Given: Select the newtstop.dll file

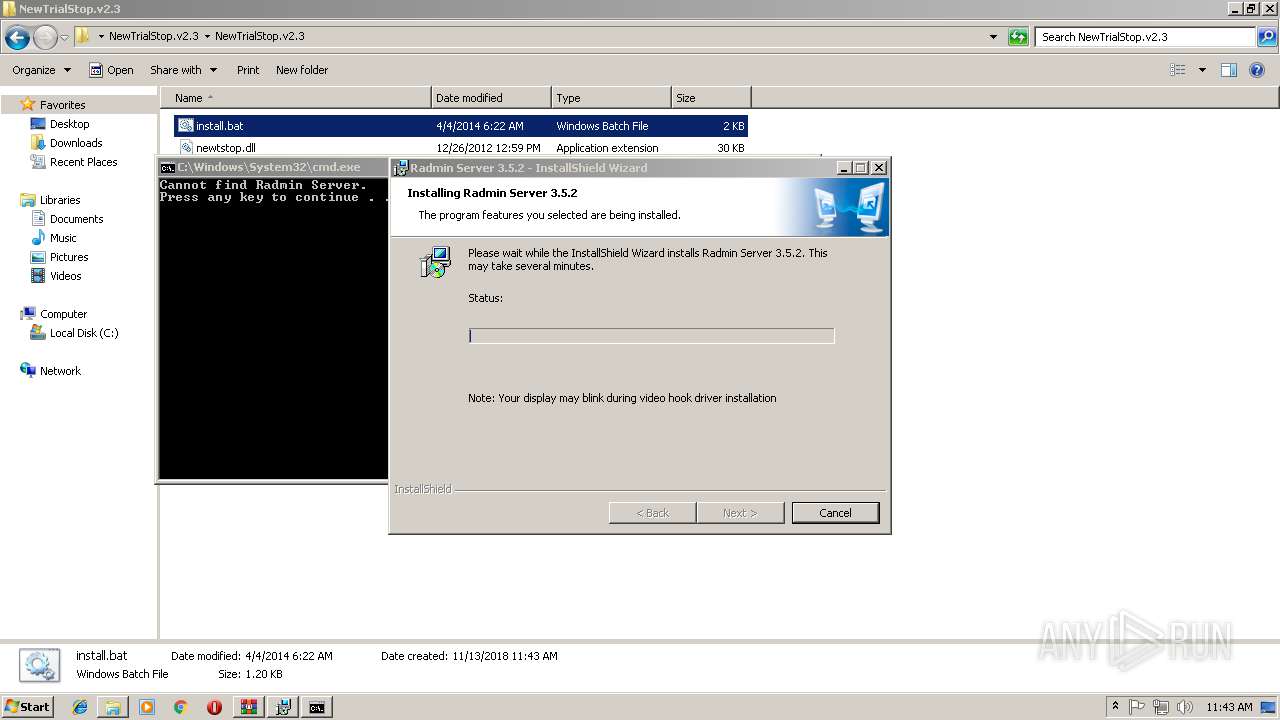Looking at the screenshot, I should point(461,148).
